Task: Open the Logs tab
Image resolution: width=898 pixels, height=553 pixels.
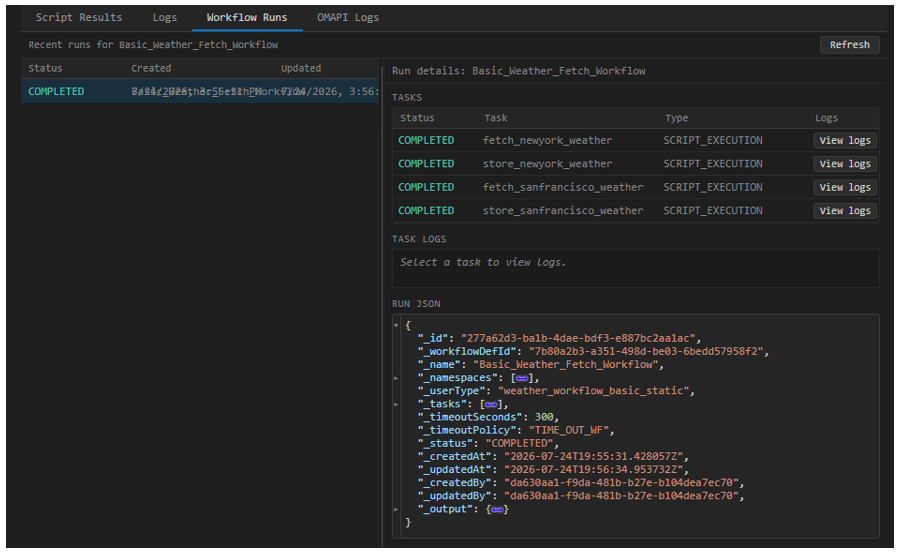Action: click(165, 17)
